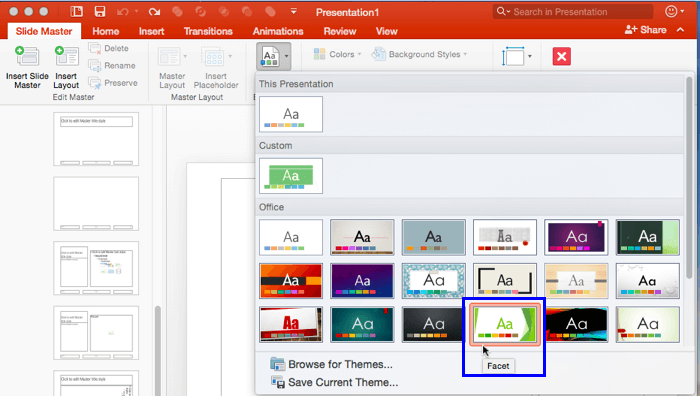Click Preserve in Edit Master group
This screenshot has height=396, width=700.
[x=113, y=83]
